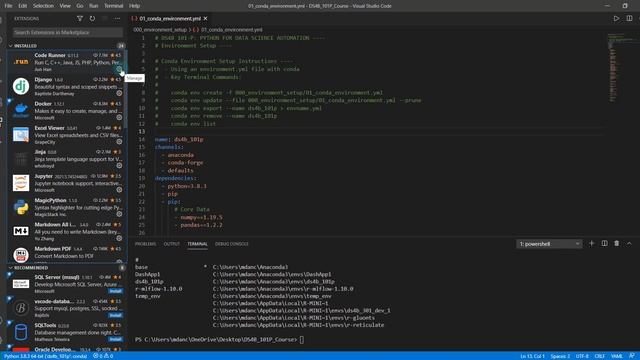Open the File menu
This screenshot has width=640, height=360.
(8, 6)
